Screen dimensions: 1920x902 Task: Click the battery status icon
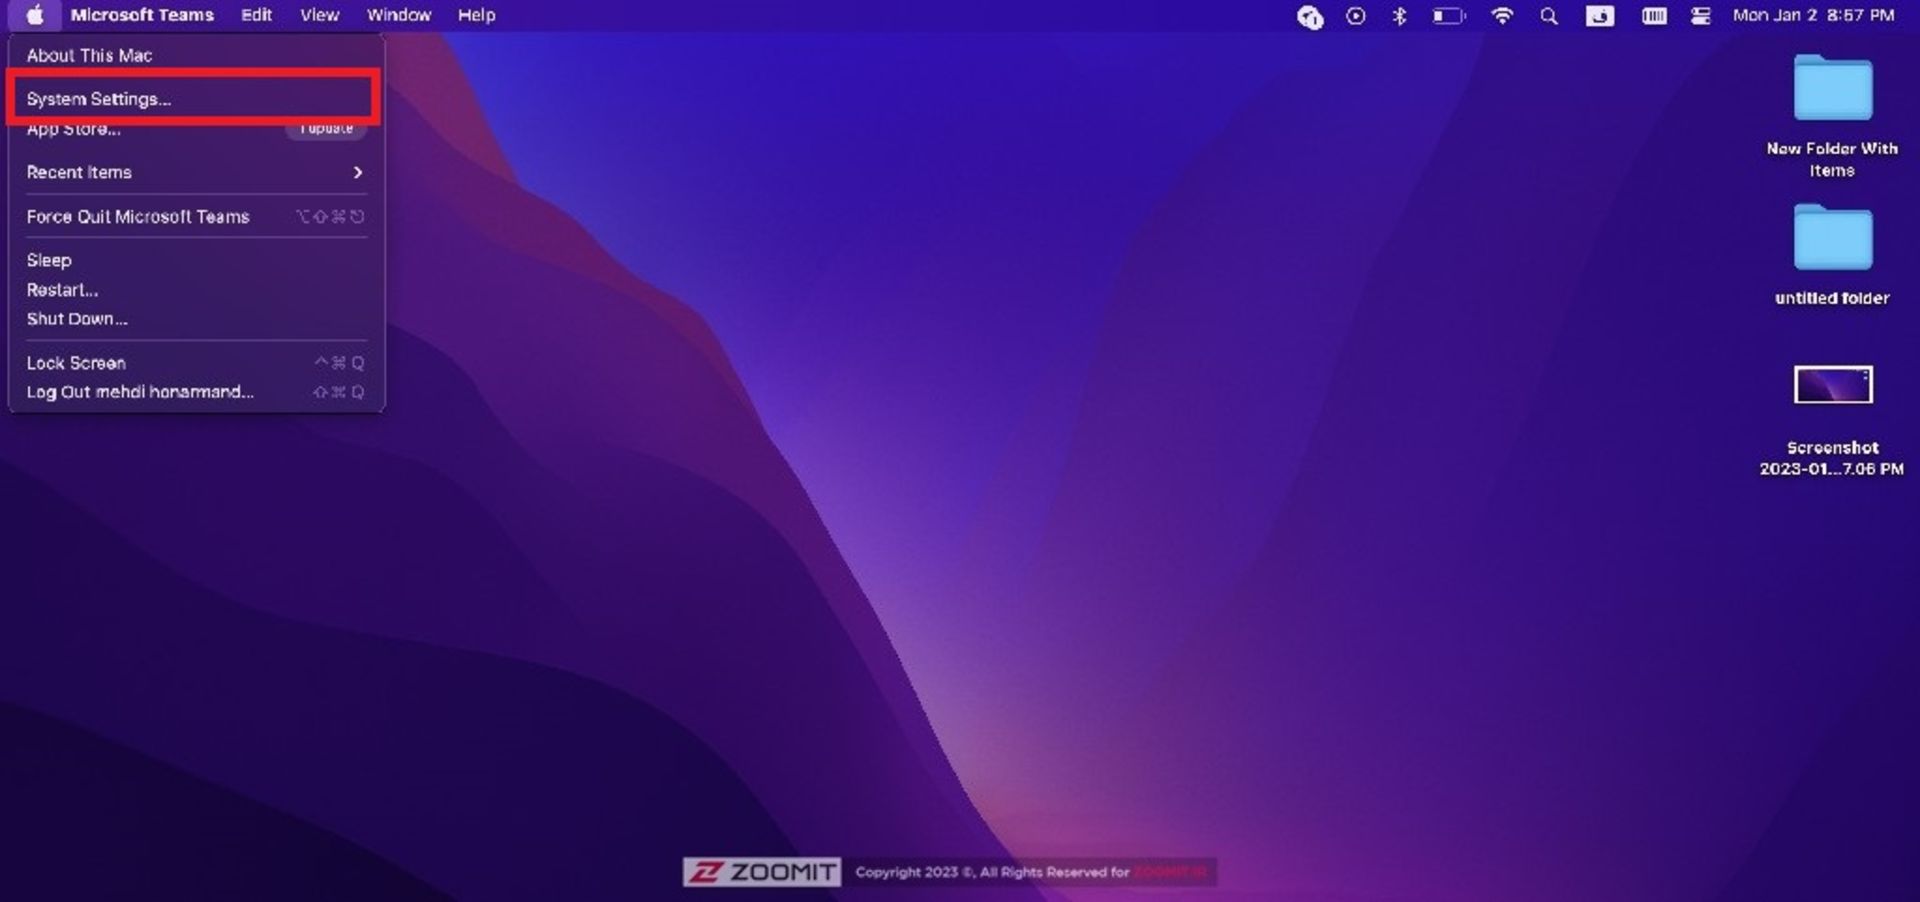click(1449, 15)
